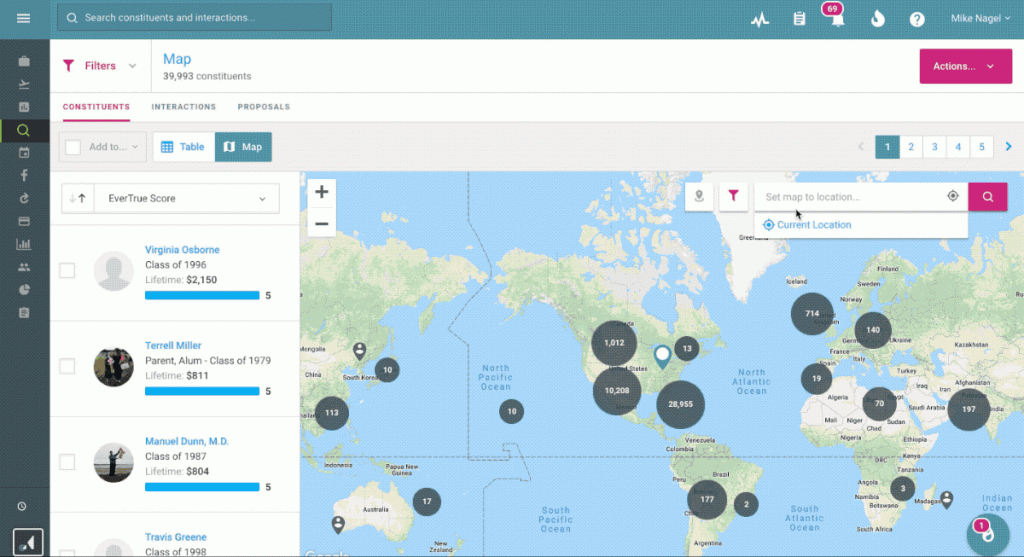Zoom in the map with plus button

tap(321, 192)
